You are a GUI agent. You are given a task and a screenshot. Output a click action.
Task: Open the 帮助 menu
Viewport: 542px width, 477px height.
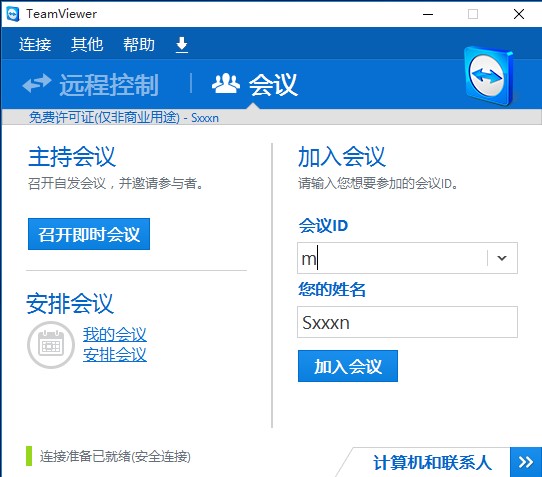pyautogui.click(x=139, y=44)
